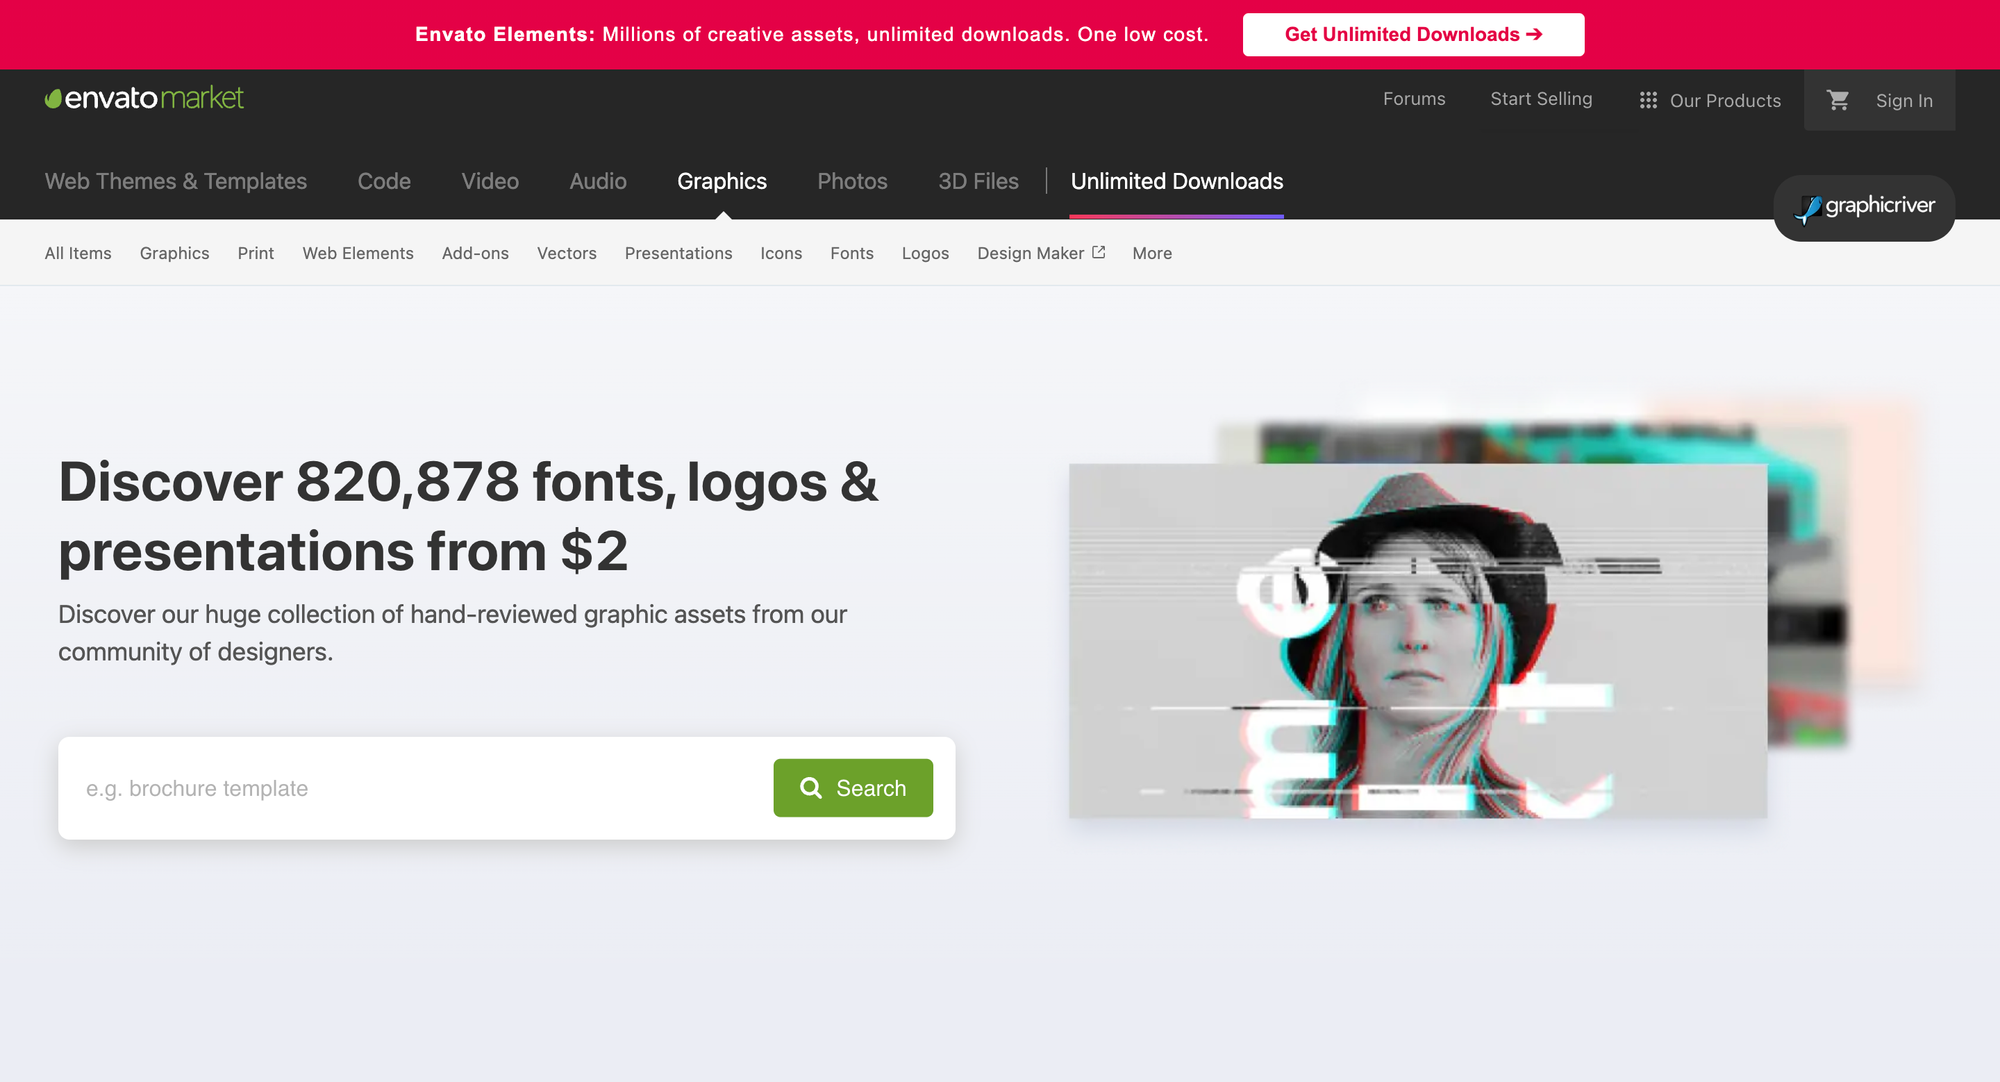2000x1082 pixels.
Task: Click the Envato Market logo
Action: (144, 98)
